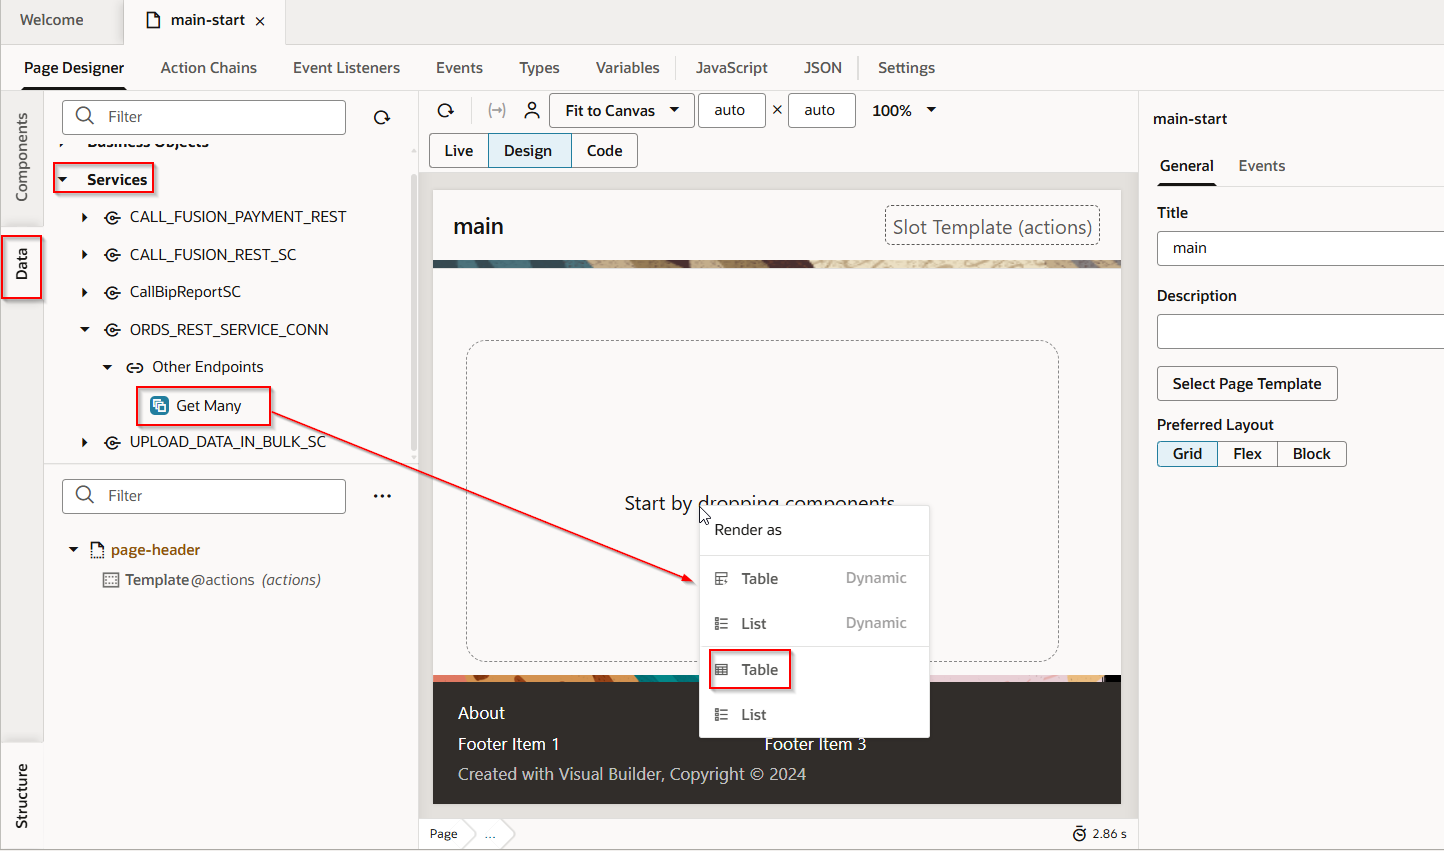The height and width of the screenshot is (851, 1444).
Task: Click the canvas reload icon in the toolbar
Action: tap(446, 110)
